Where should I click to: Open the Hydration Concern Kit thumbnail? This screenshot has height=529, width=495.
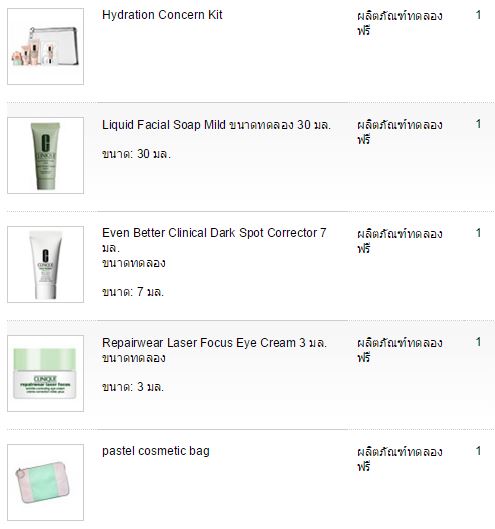[46, 47]
